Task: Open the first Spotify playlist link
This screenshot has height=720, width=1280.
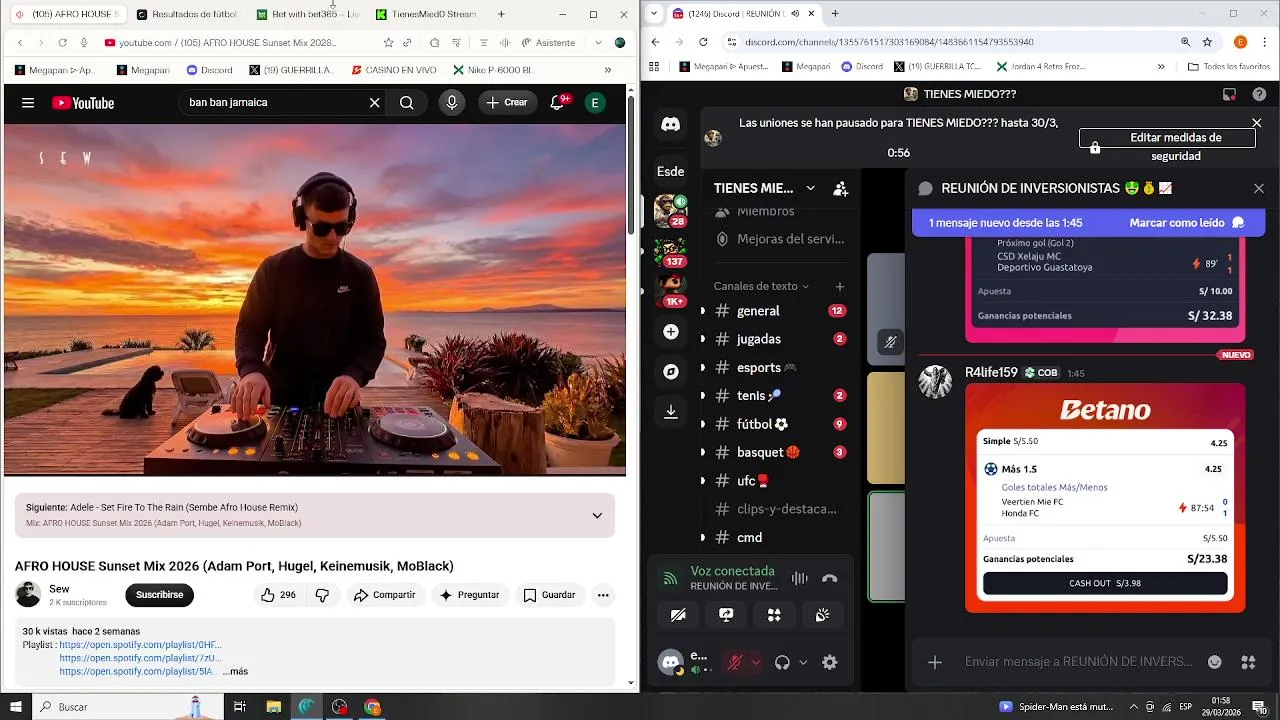Action: 141,645
